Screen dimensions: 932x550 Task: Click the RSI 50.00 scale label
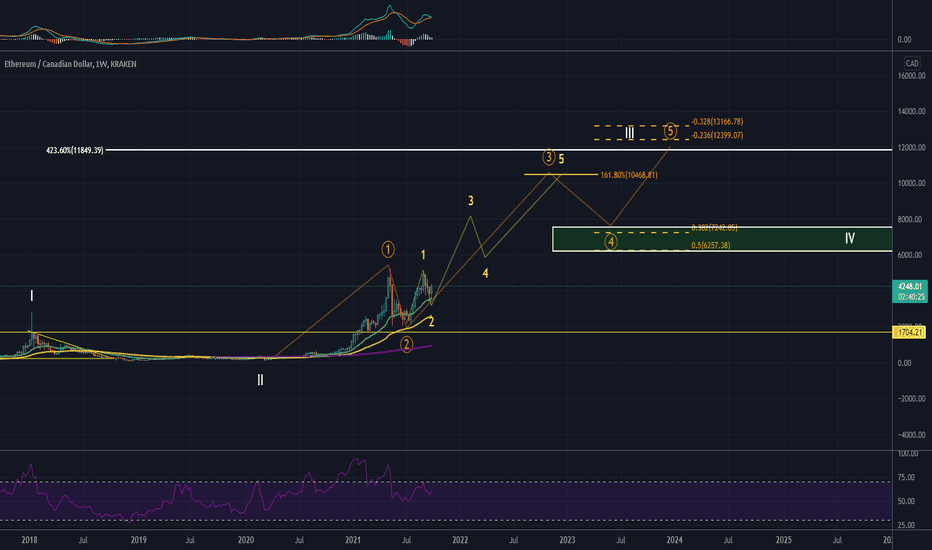coord(906,501)
